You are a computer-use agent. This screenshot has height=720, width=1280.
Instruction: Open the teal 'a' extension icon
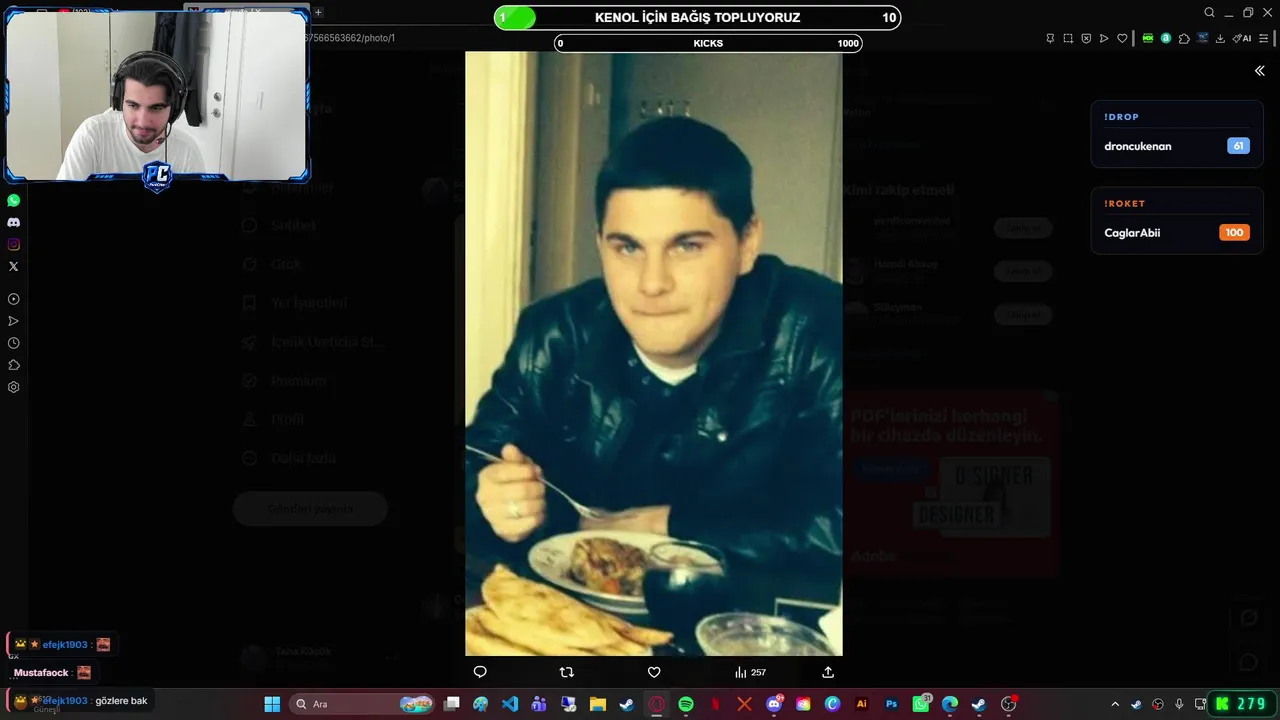[x=1166, y=38]
